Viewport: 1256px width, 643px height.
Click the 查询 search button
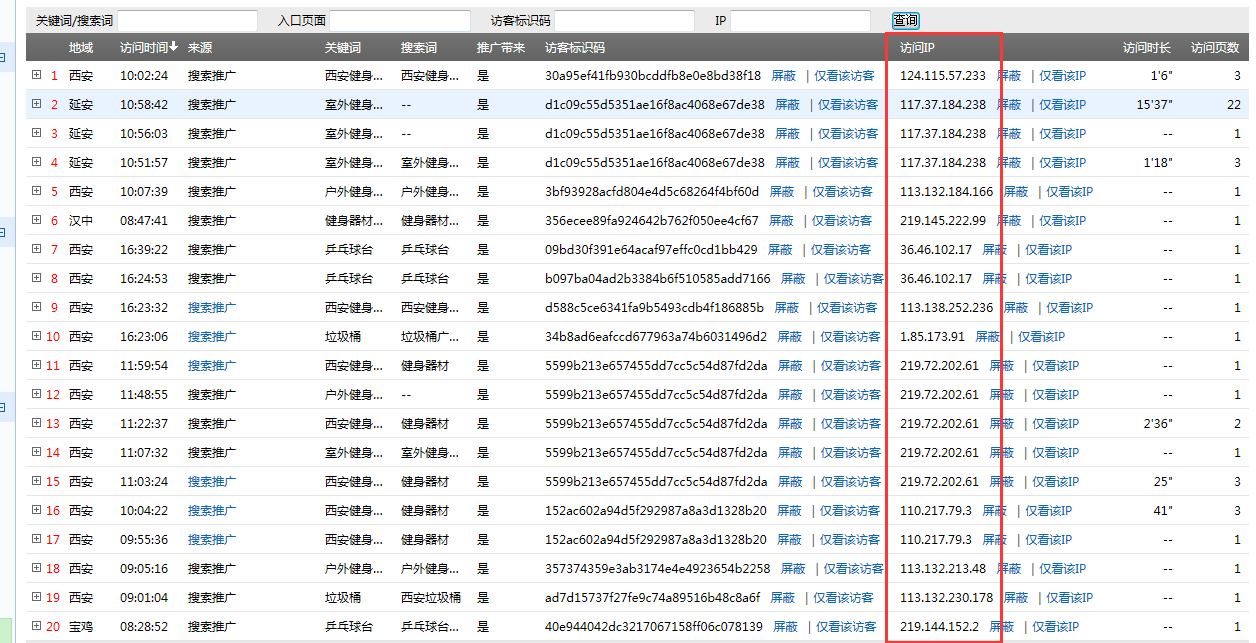905,20
